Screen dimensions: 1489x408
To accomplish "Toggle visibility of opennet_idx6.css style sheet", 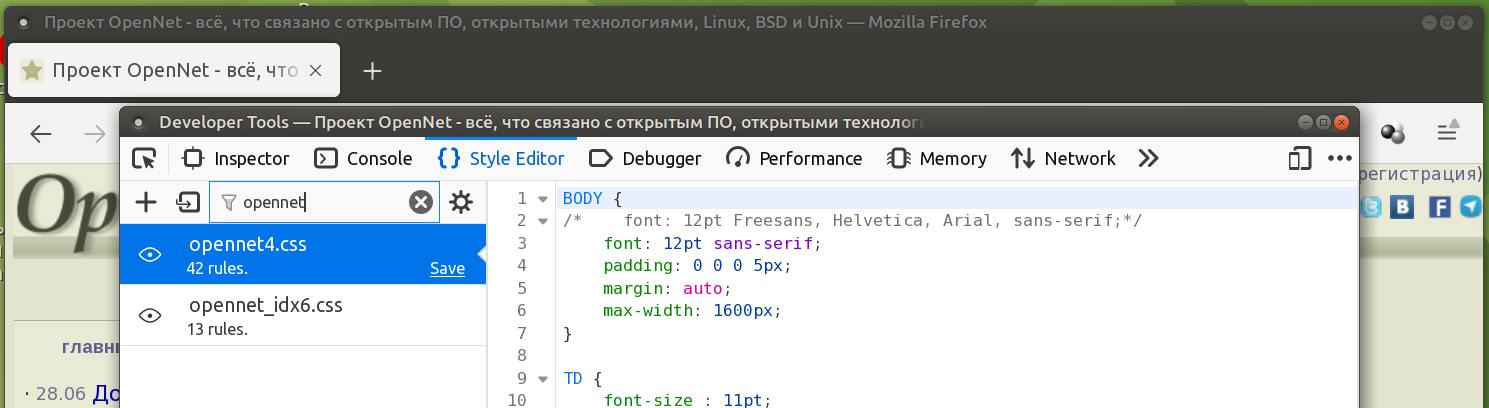I will pyautogui.click(x=150, y=316).
